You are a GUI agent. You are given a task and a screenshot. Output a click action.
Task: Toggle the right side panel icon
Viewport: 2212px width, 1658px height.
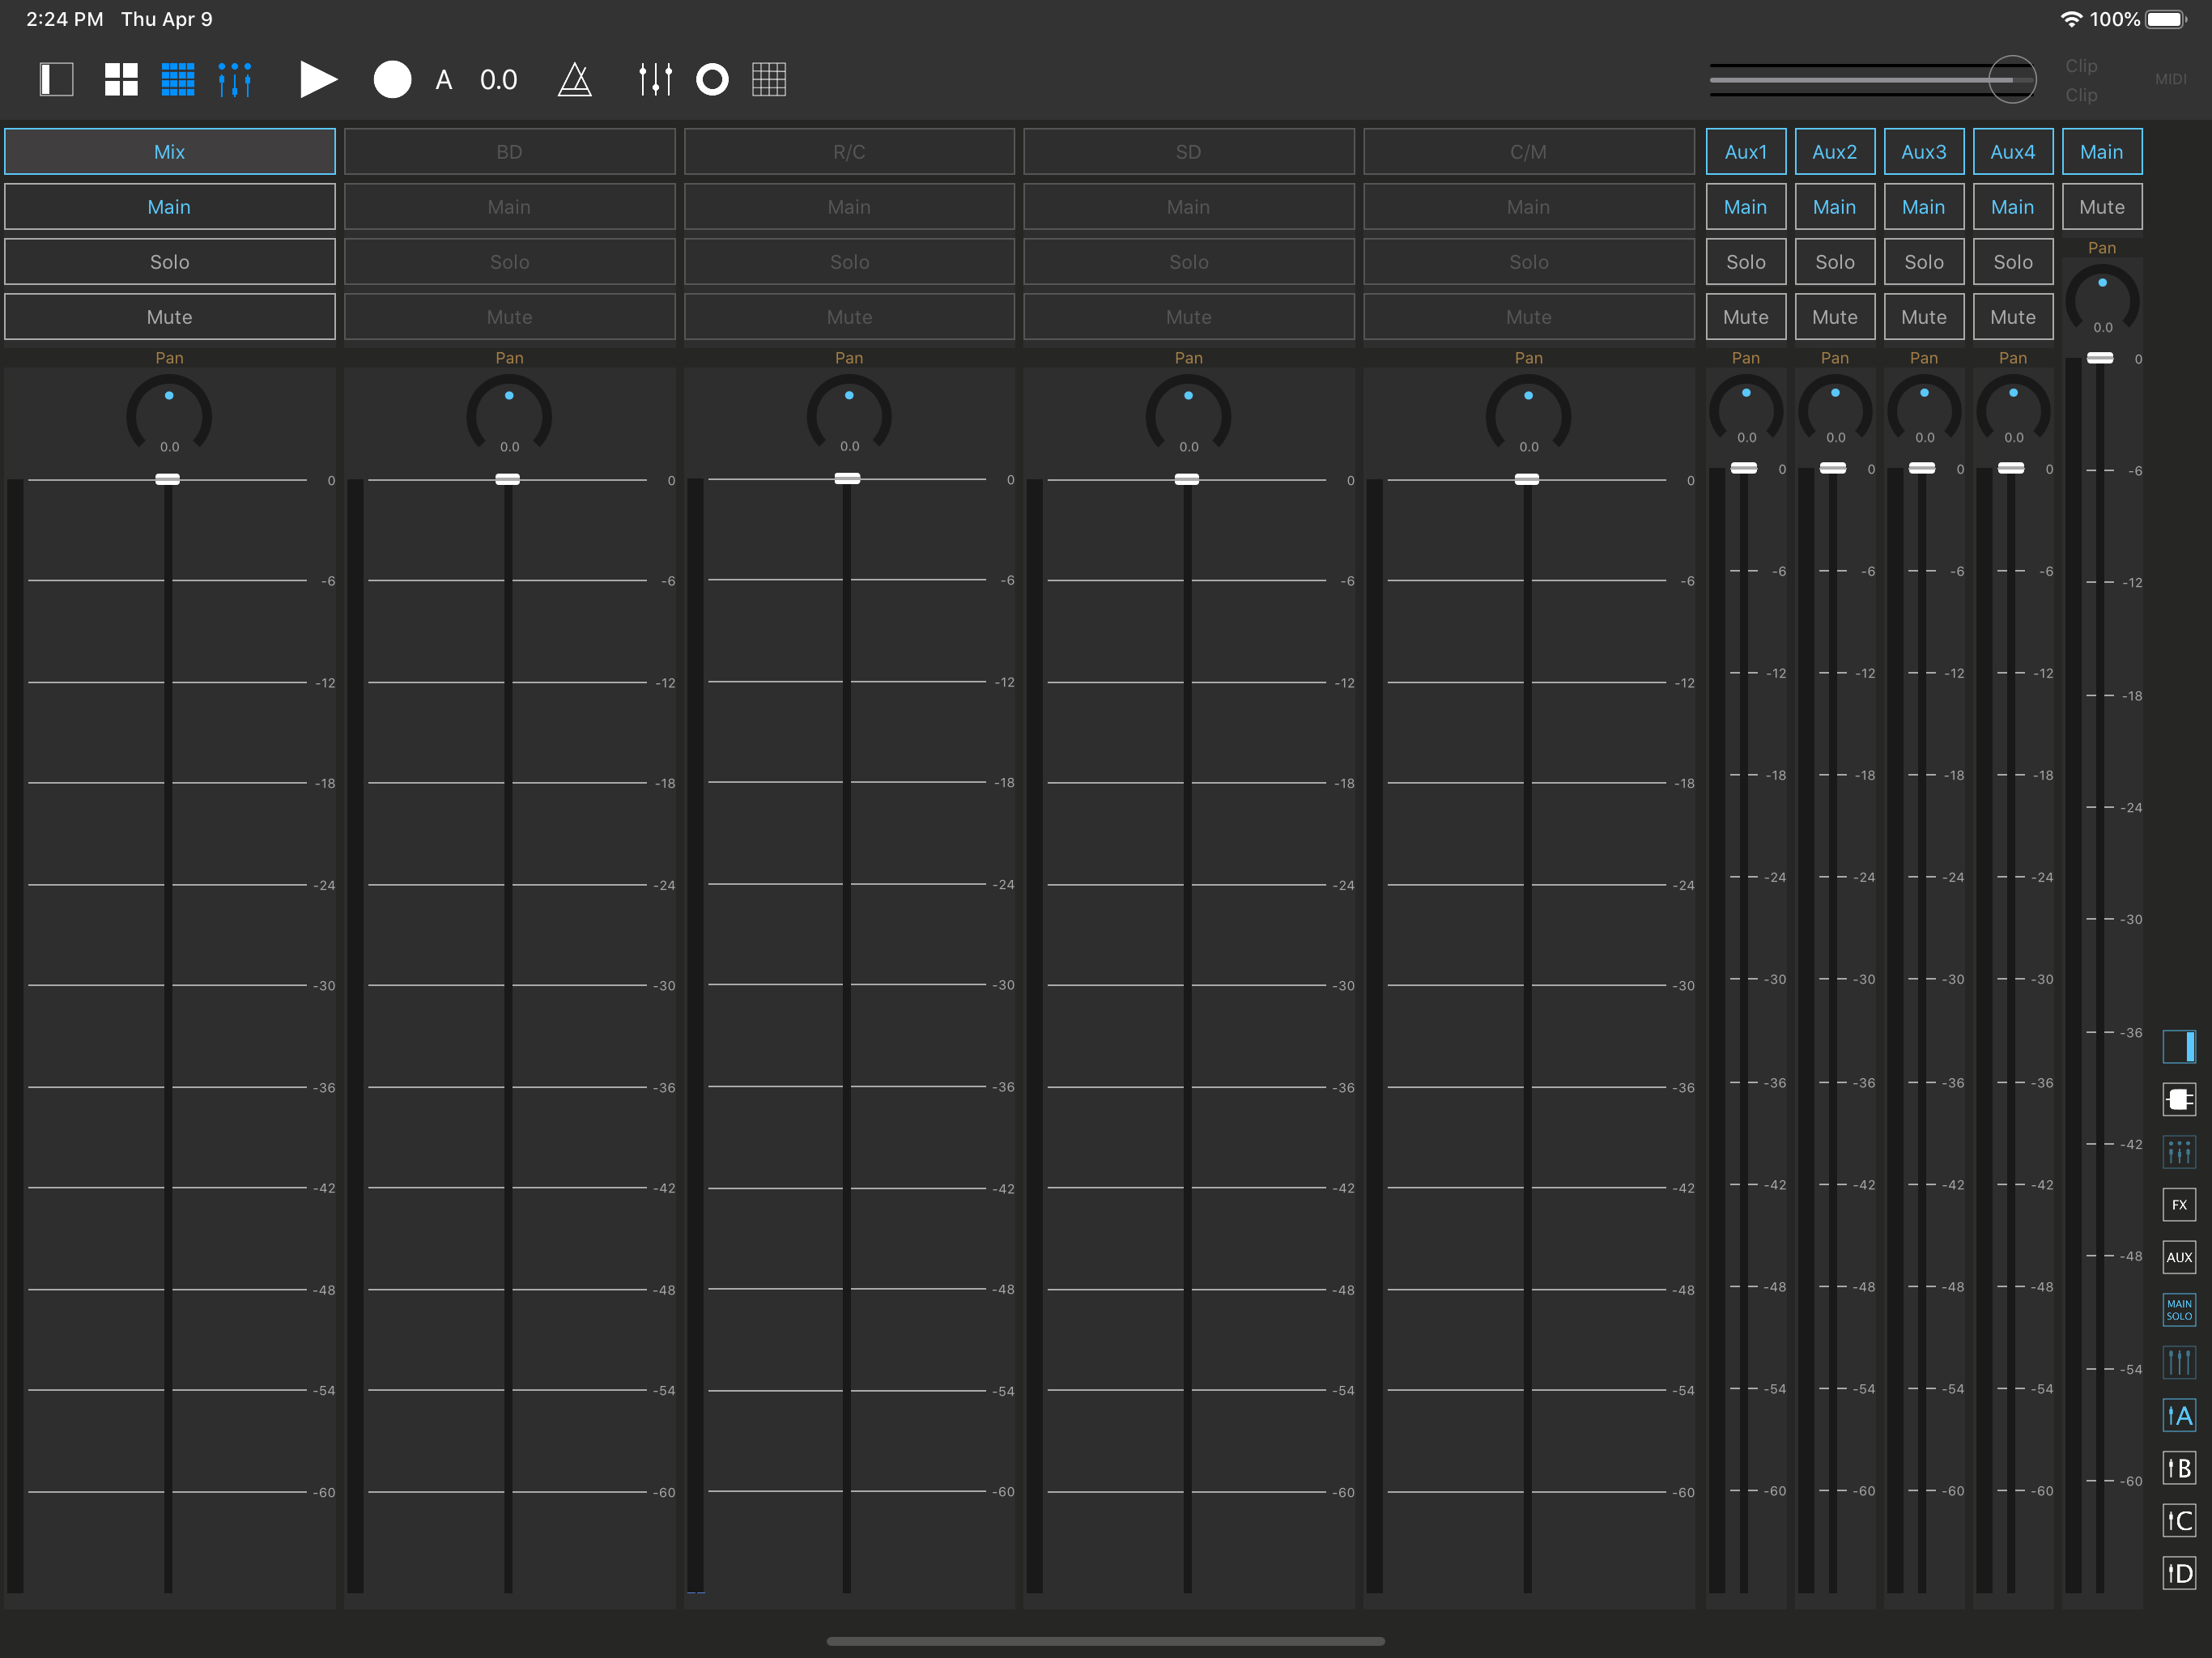coord(2179,1046)
